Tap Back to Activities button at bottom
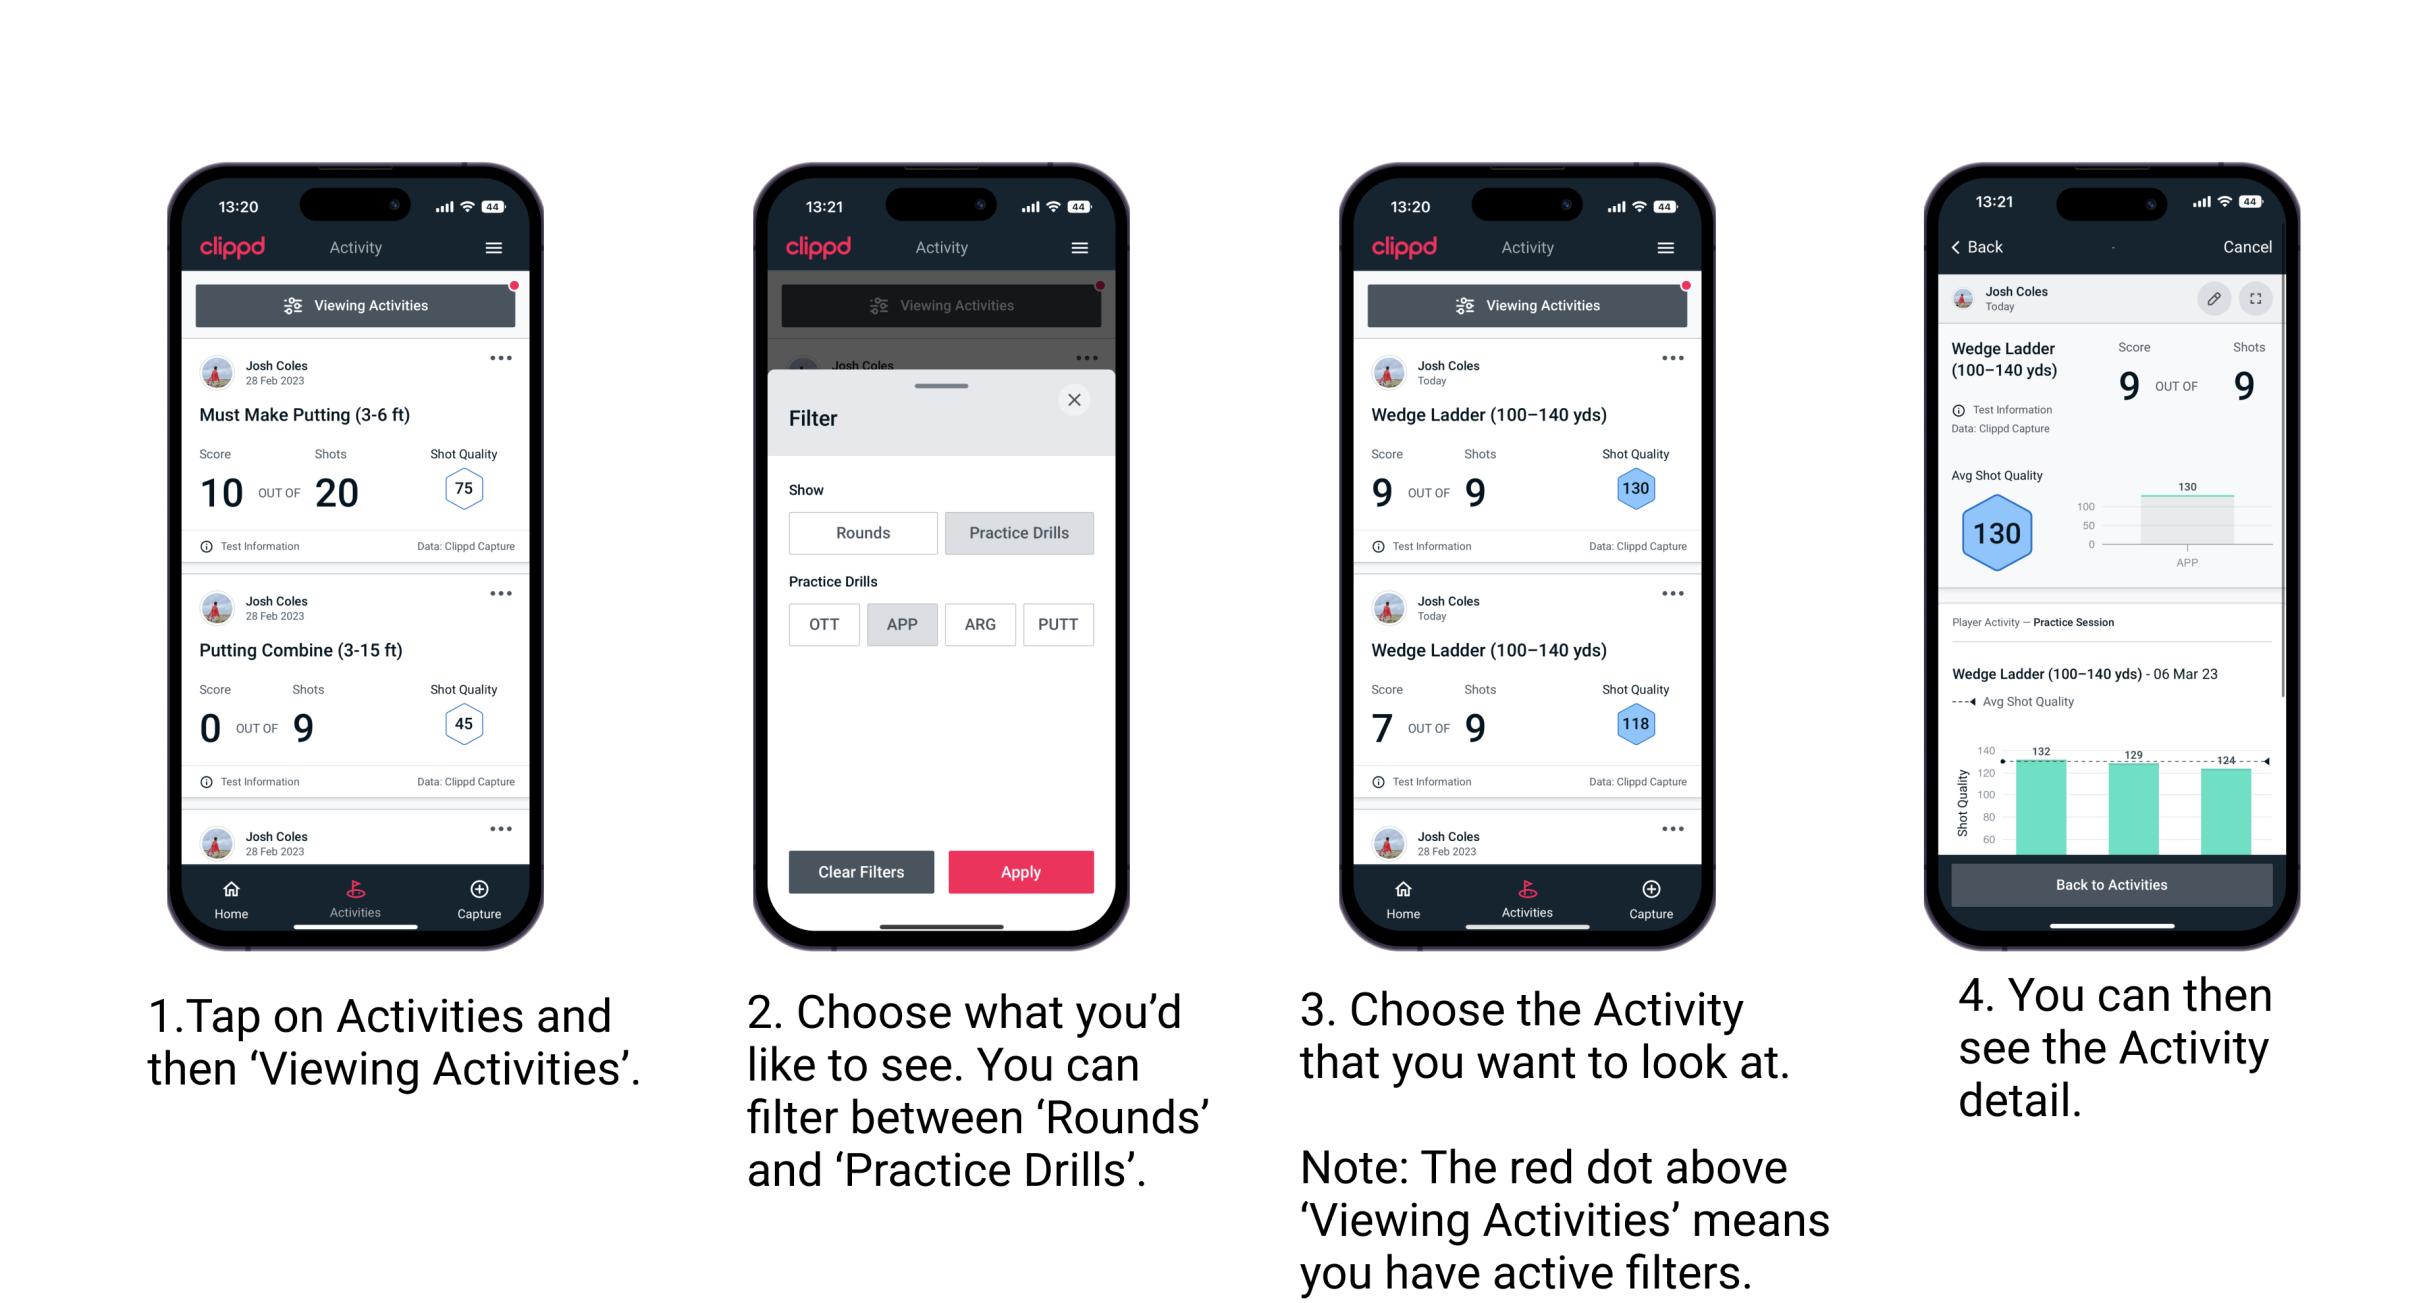2423x1303 pixels. [x=2112, y=884]
